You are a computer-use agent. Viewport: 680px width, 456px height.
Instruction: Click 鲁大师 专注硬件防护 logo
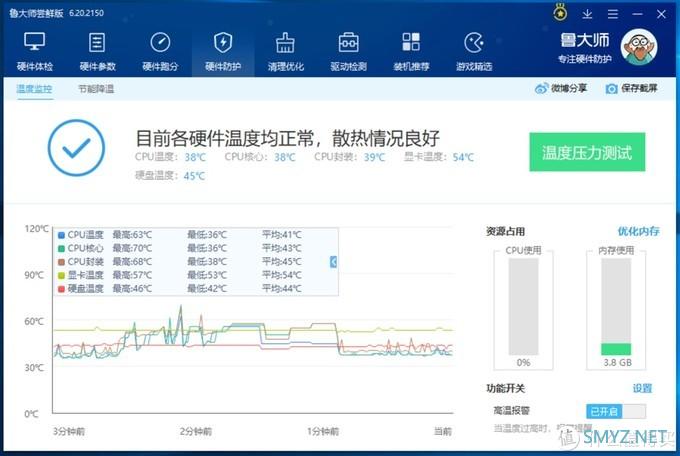click(585, 48)
